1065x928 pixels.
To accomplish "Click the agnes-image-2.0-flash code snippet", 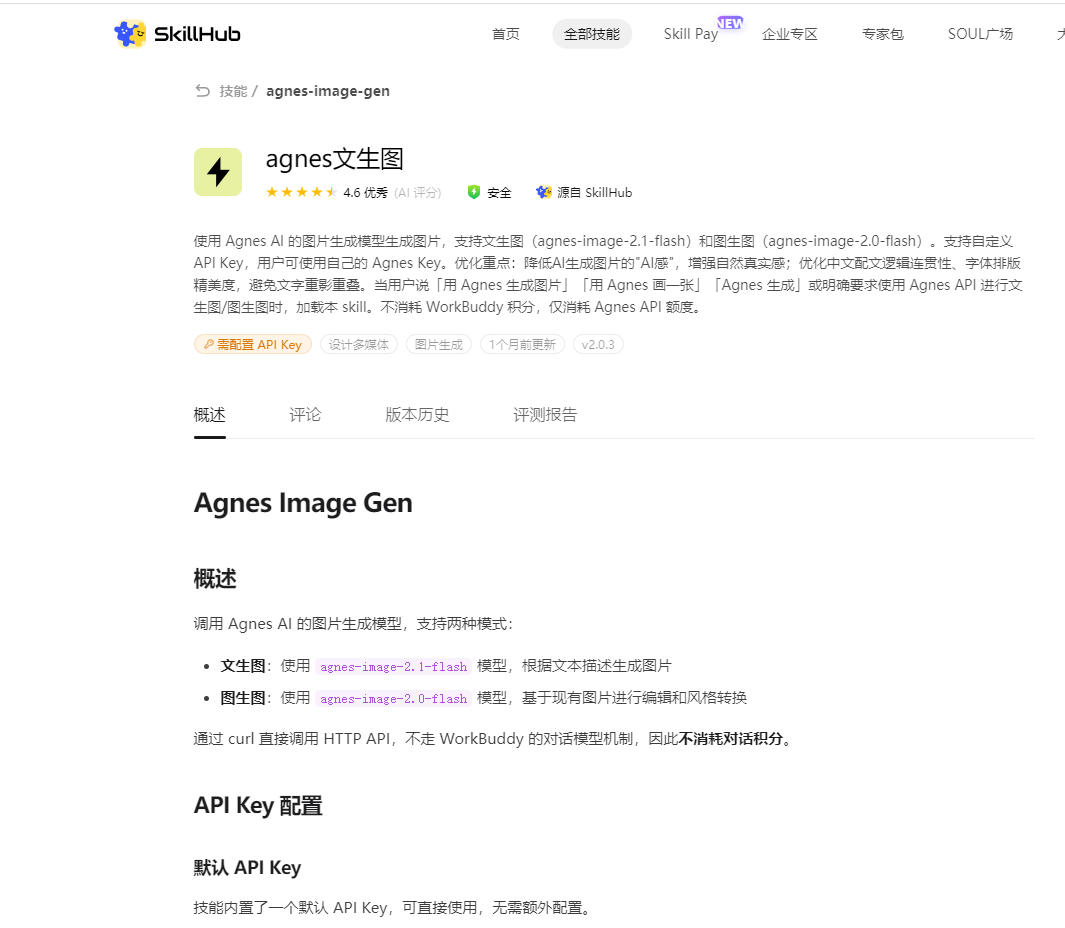I will click(393, 698).
